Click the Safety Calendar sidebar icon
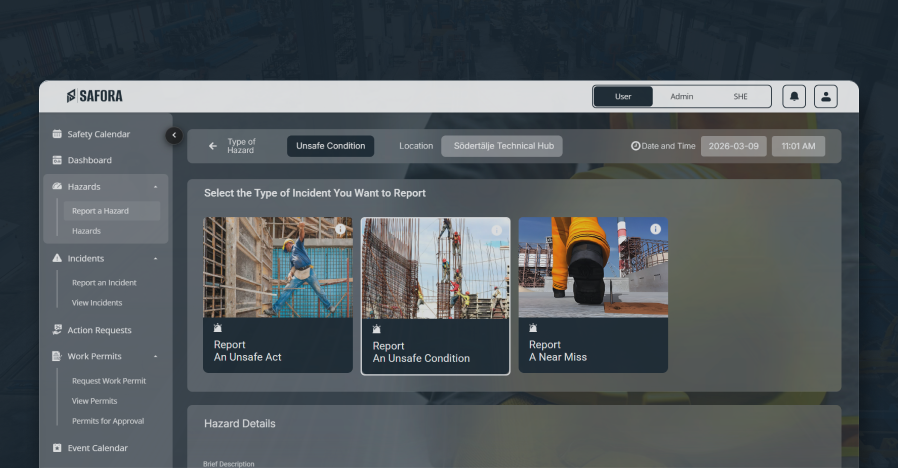 pos(57,134)
